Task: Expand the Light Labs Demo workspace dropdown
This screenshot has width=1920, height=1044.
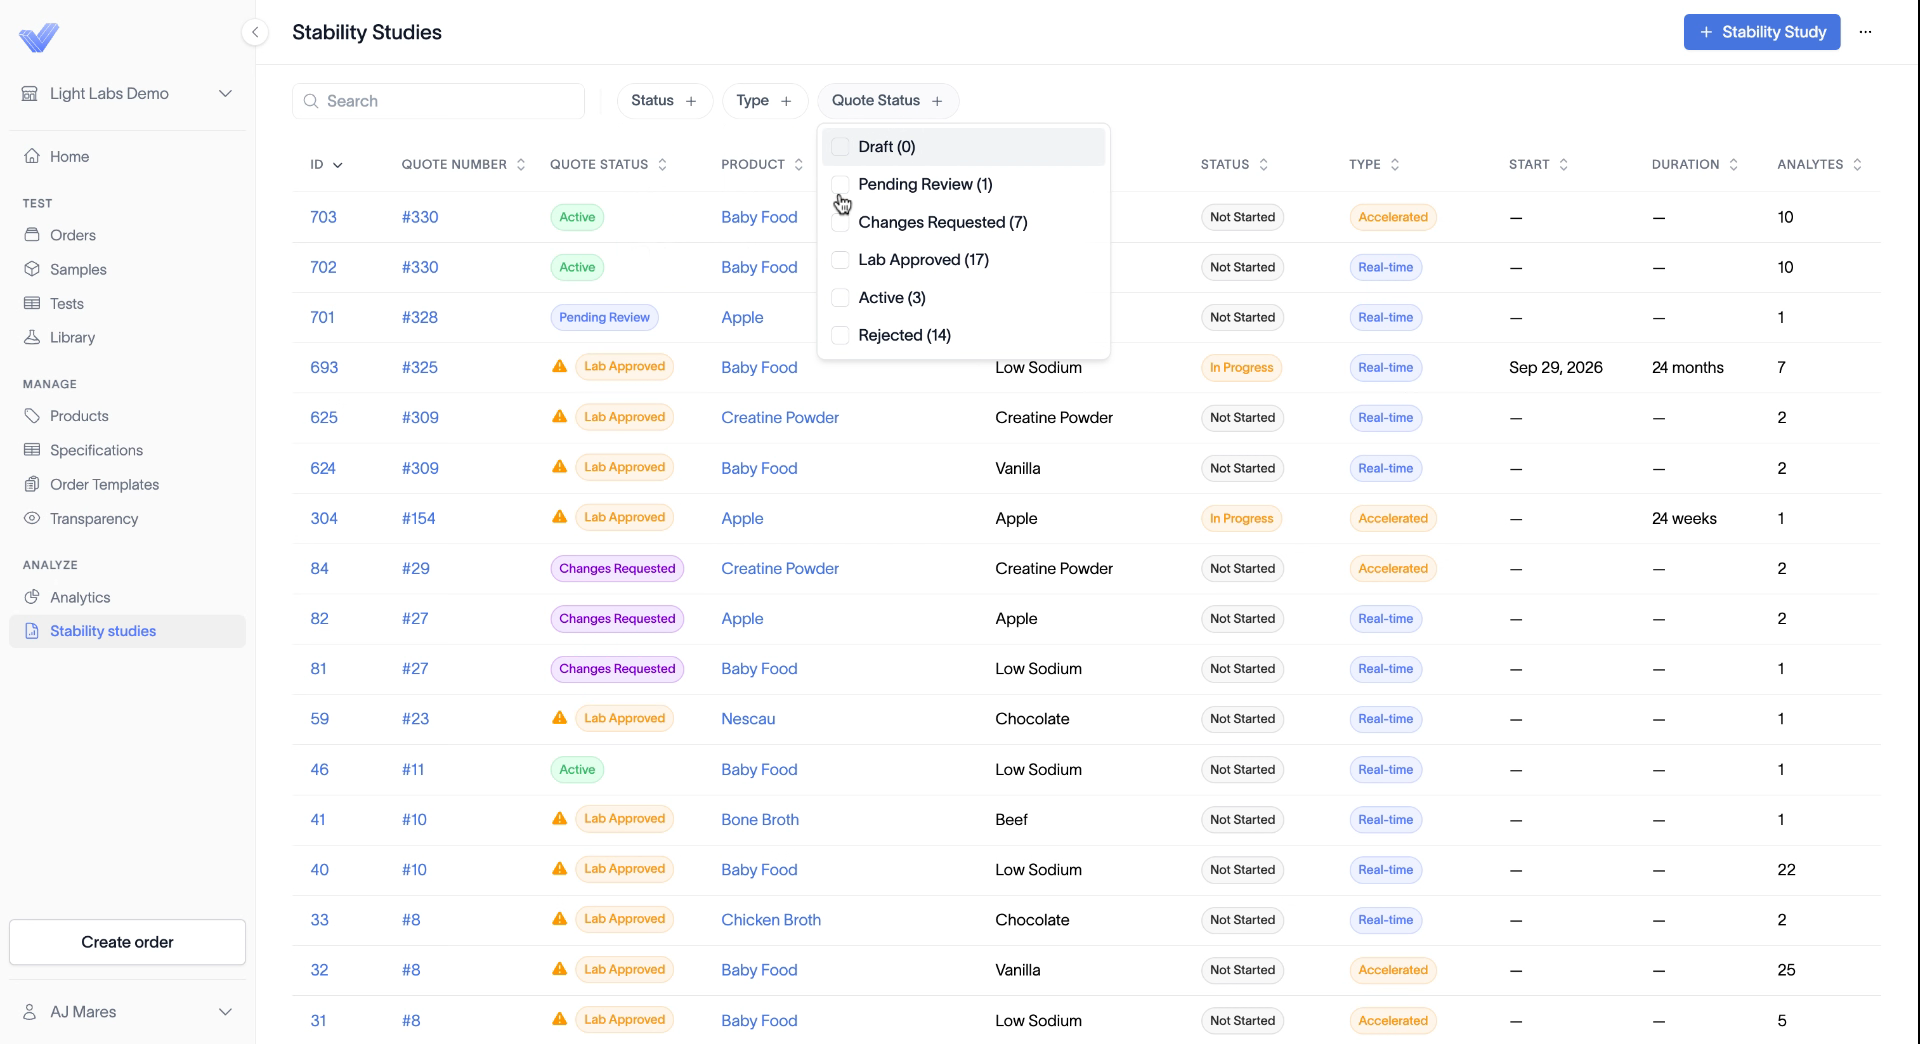Action: click(x=127, y=93)
